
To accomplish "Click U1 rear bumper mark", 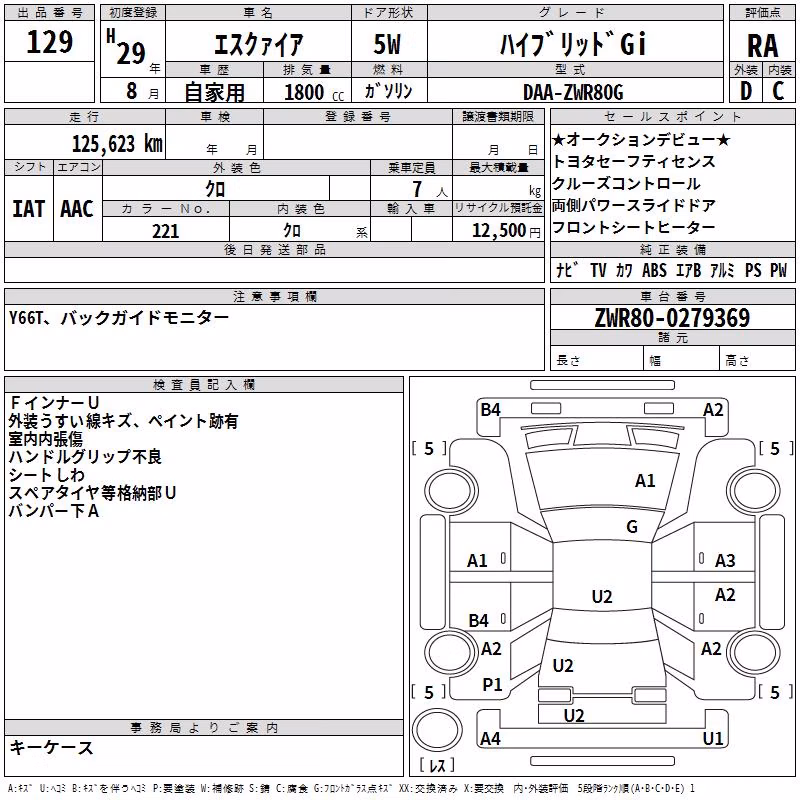I will (x=713, y=738).
